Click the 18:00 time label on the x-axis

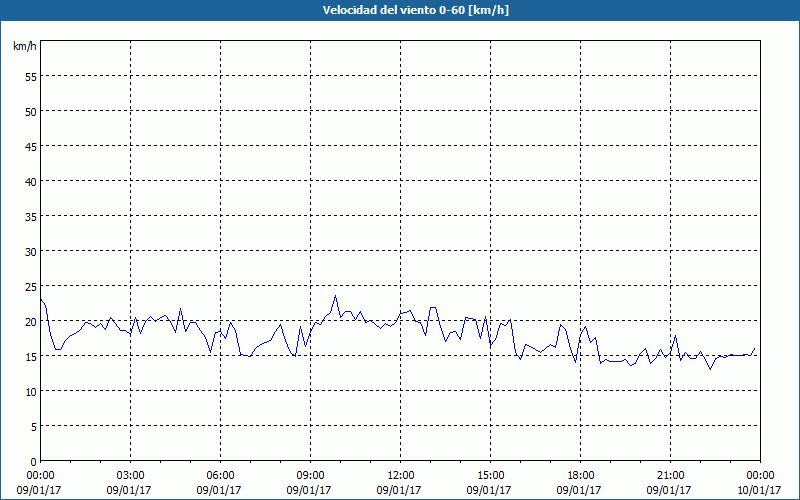click(x=580, y=476)
